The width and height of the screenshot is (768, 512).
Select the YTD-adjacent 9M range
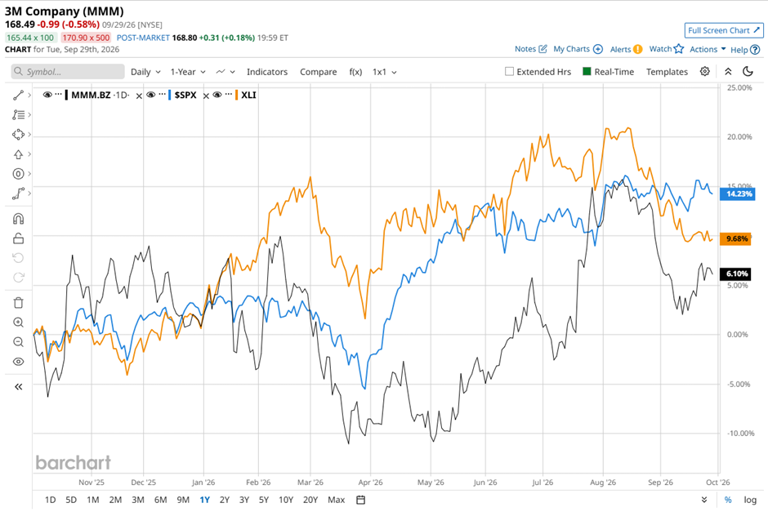(x=183, y=500)
